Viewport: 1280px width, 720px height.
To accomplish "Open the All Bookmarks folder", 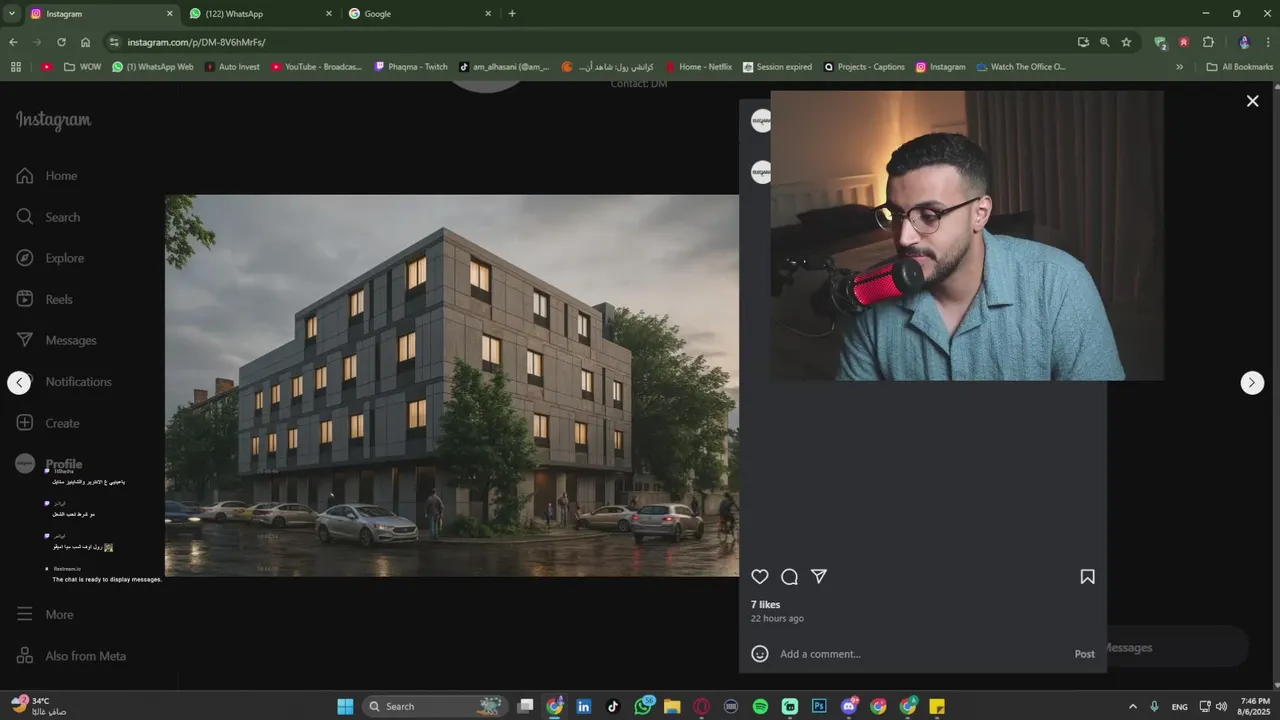I will 1239,67.
